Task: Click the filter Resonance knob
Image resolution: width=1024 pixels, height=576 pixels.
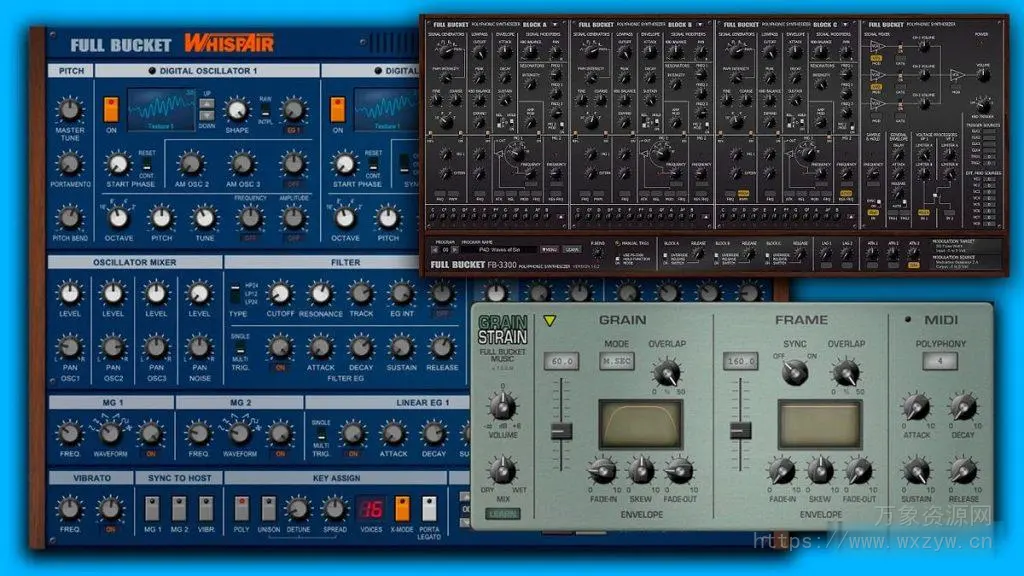Action: pyautogui.click(x=320, y=293)
